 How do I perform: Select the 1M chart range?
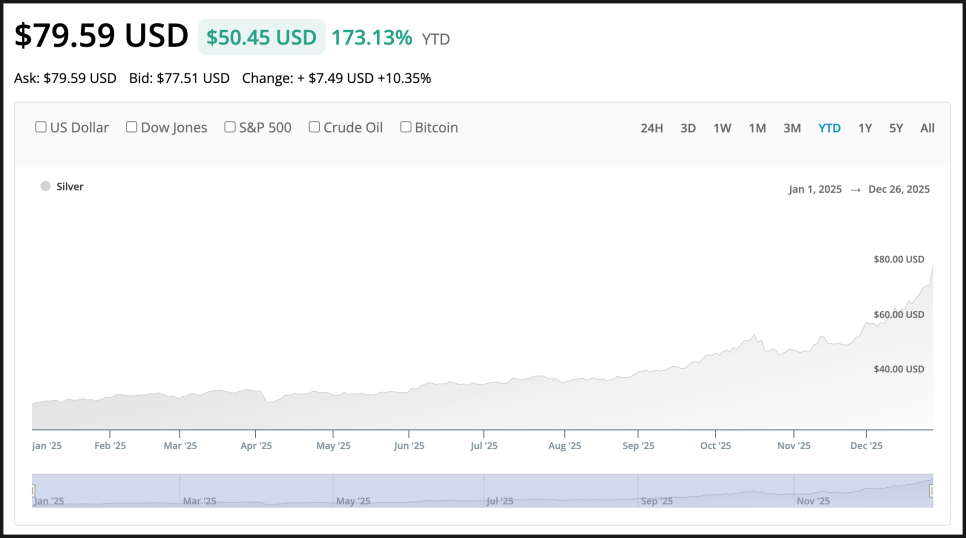757,128
